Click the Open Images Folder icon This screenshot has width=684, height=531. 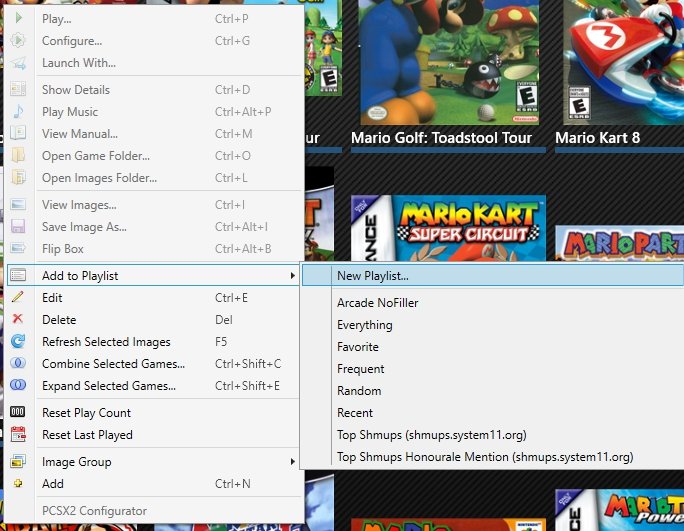tap(18, 177)
